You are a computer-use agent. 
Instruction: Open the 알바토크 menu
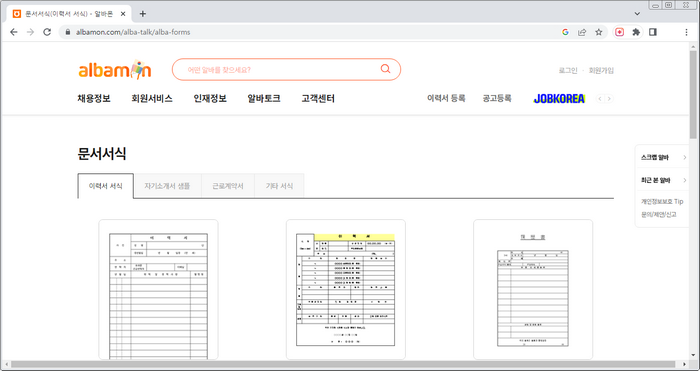pyautogui.click(x=264, y=99)
